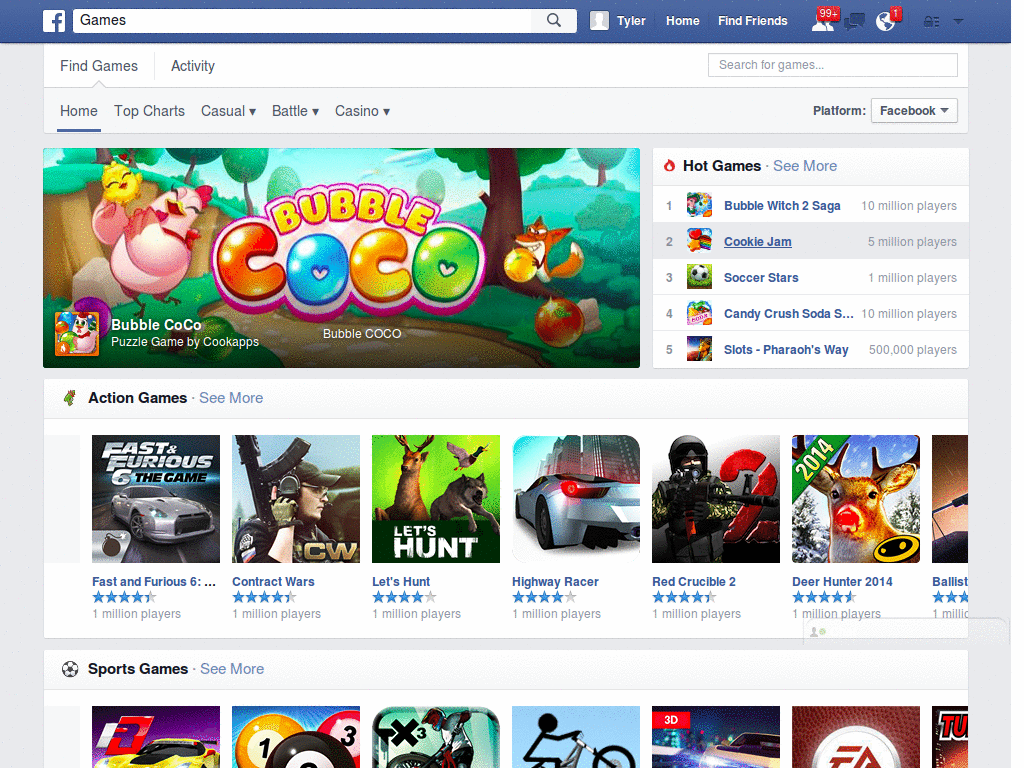Expand the Casual category dropdown
The width and height of the screenshot is (1024, 768).
pos(228,111)
